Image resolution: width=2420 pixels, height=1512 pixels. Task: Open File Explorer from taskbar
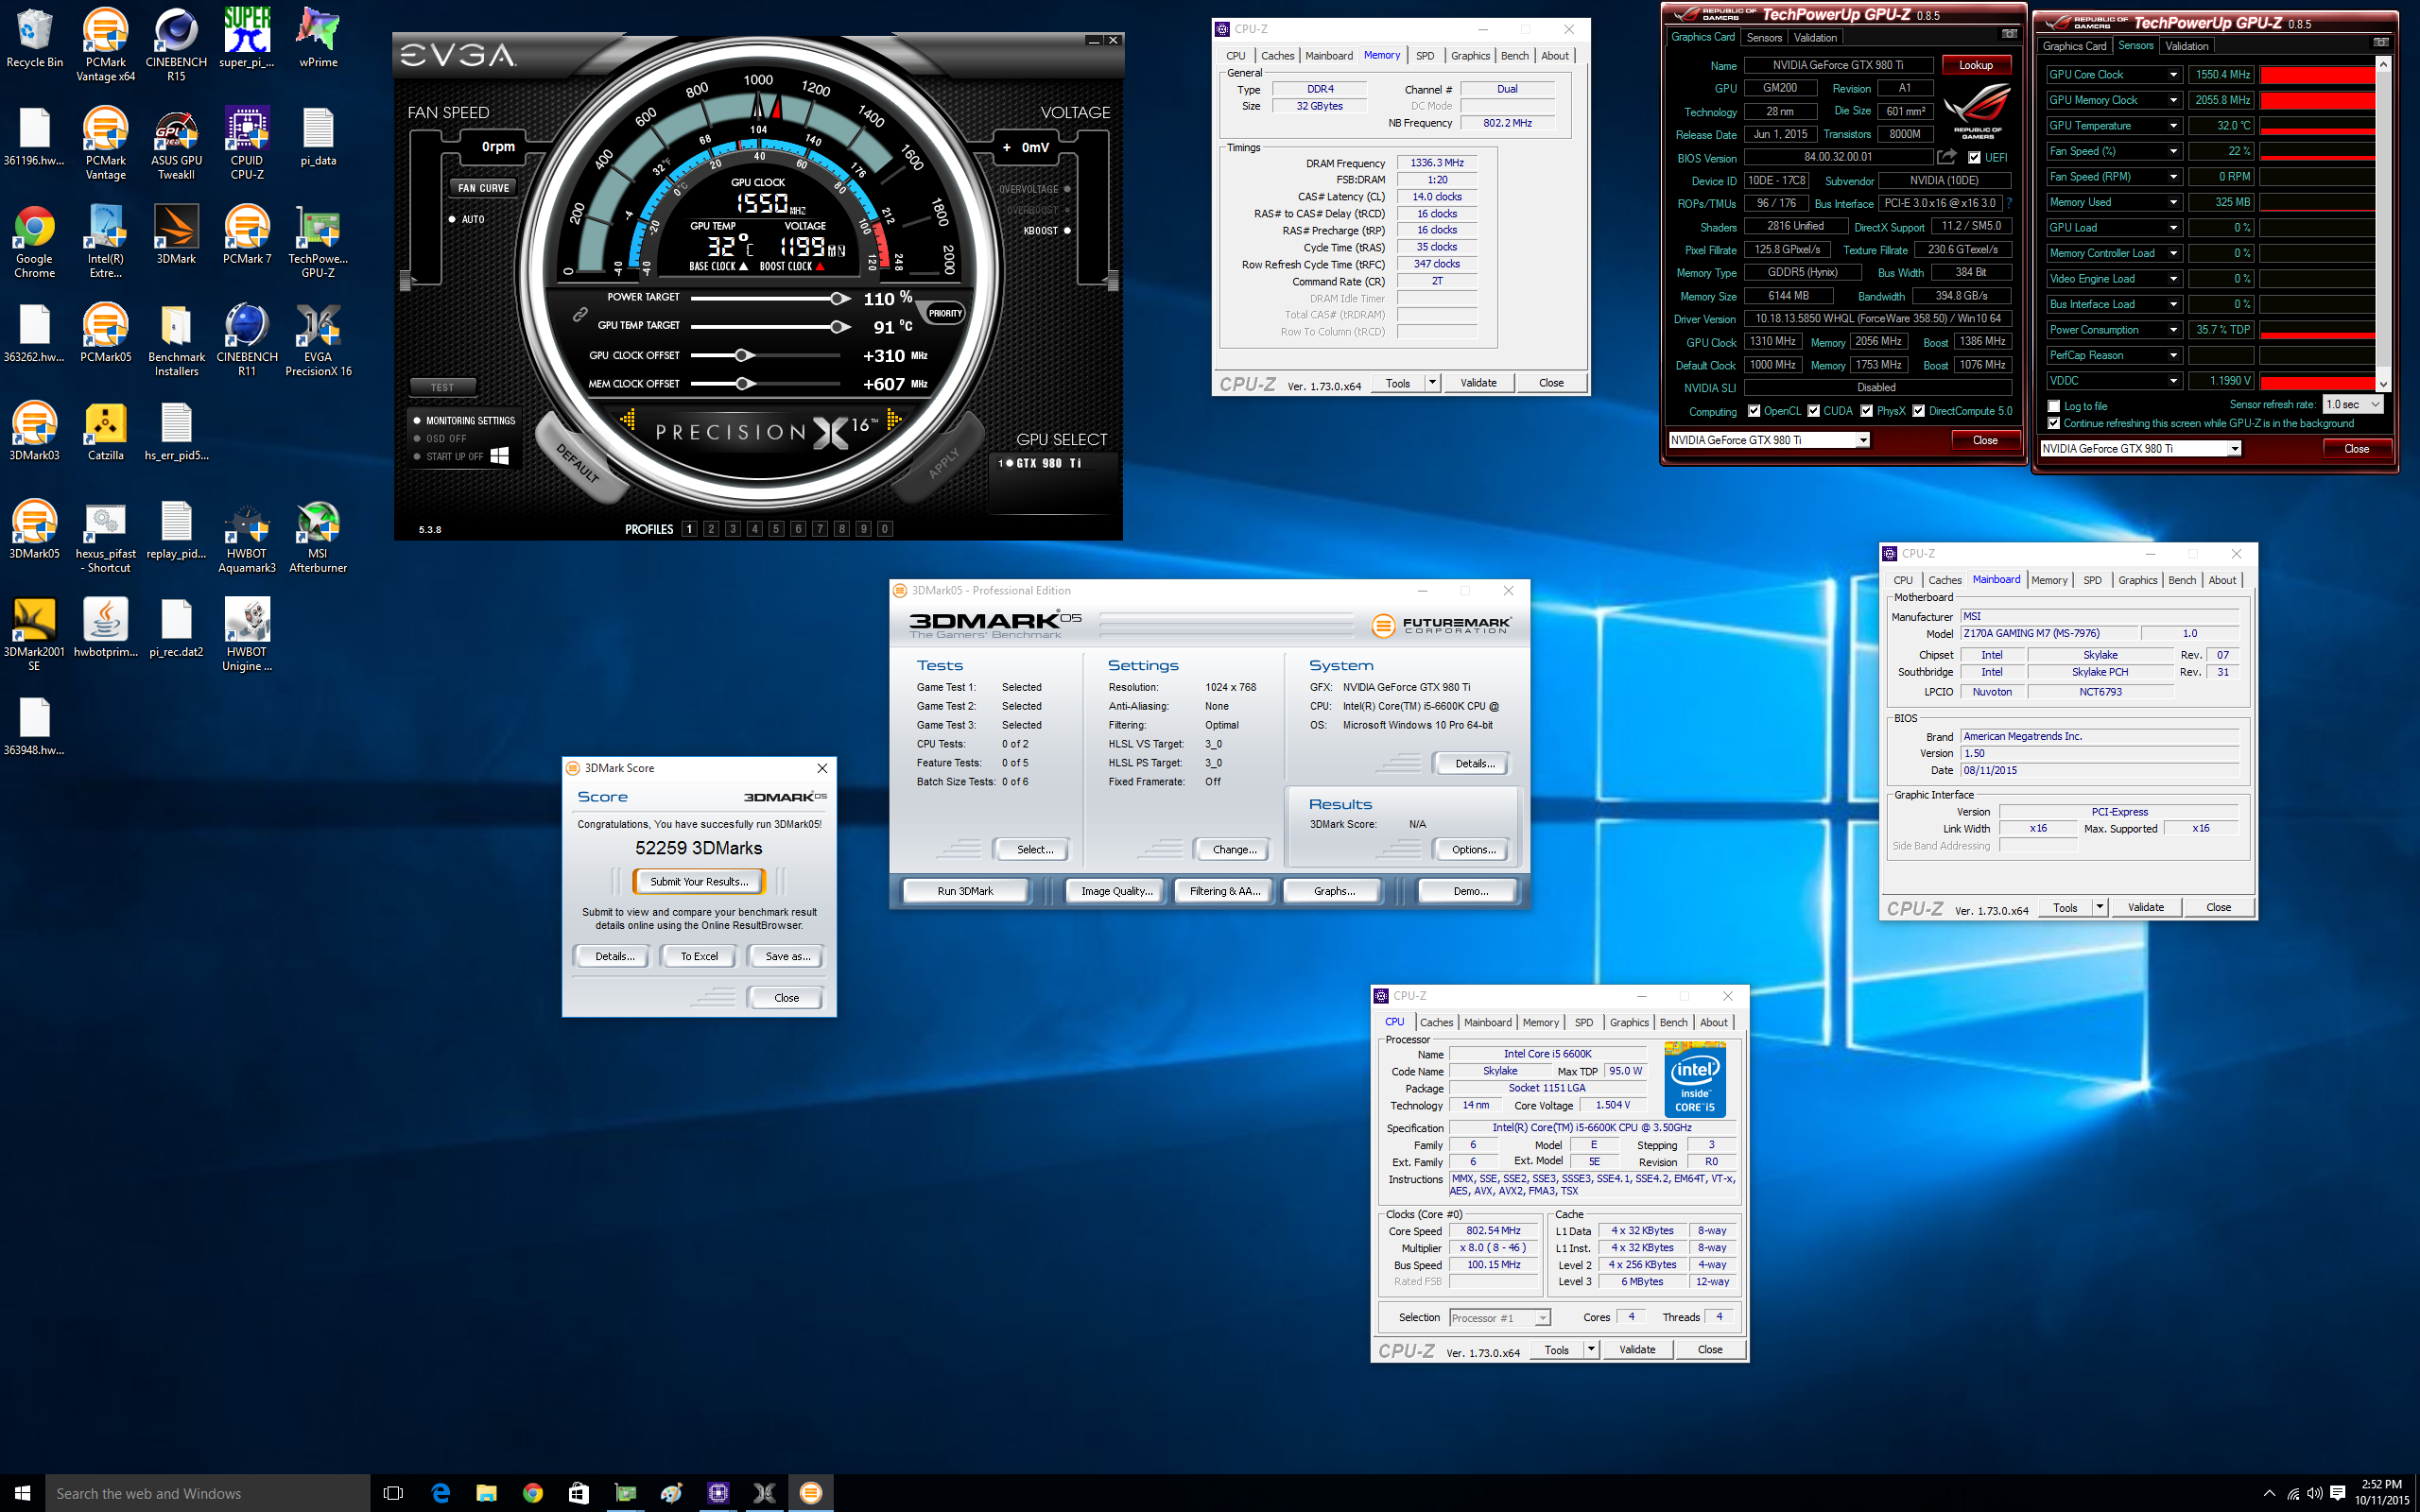pos(486,1492)
